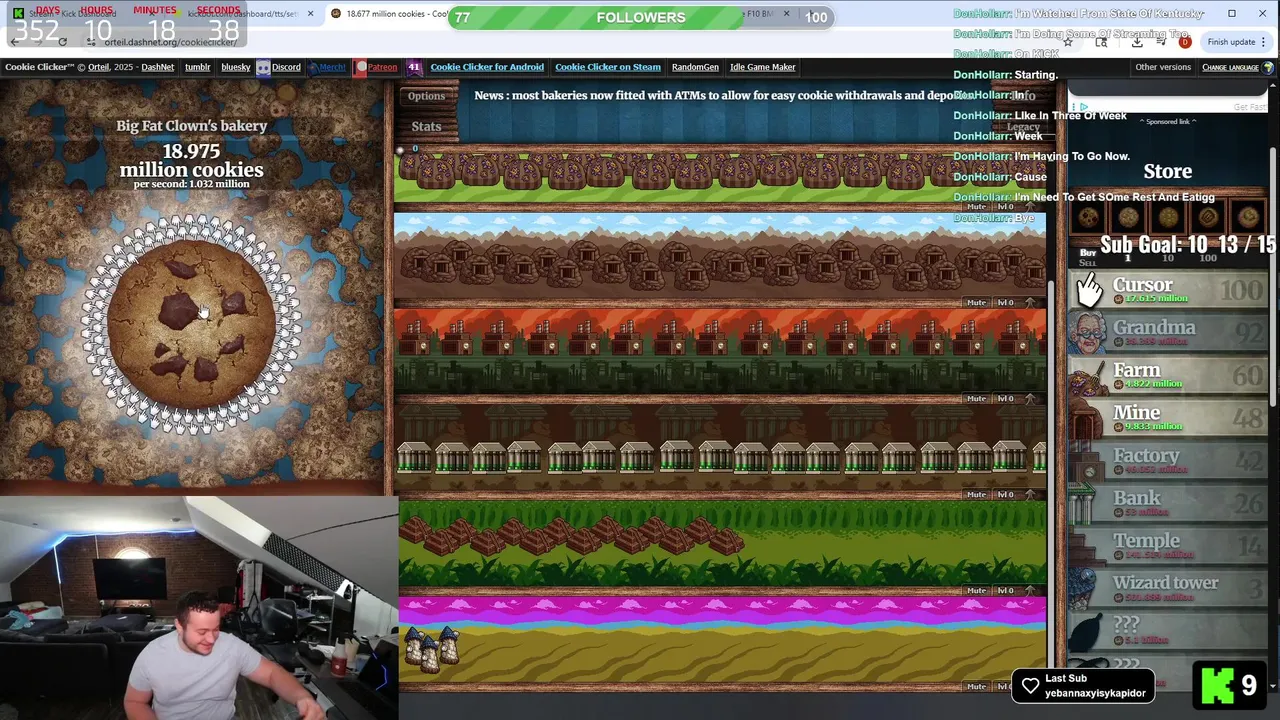Viewport: 1280px width, 720px height.
Task: Bookmark this page with the star icon
Action: (1068, 42)
